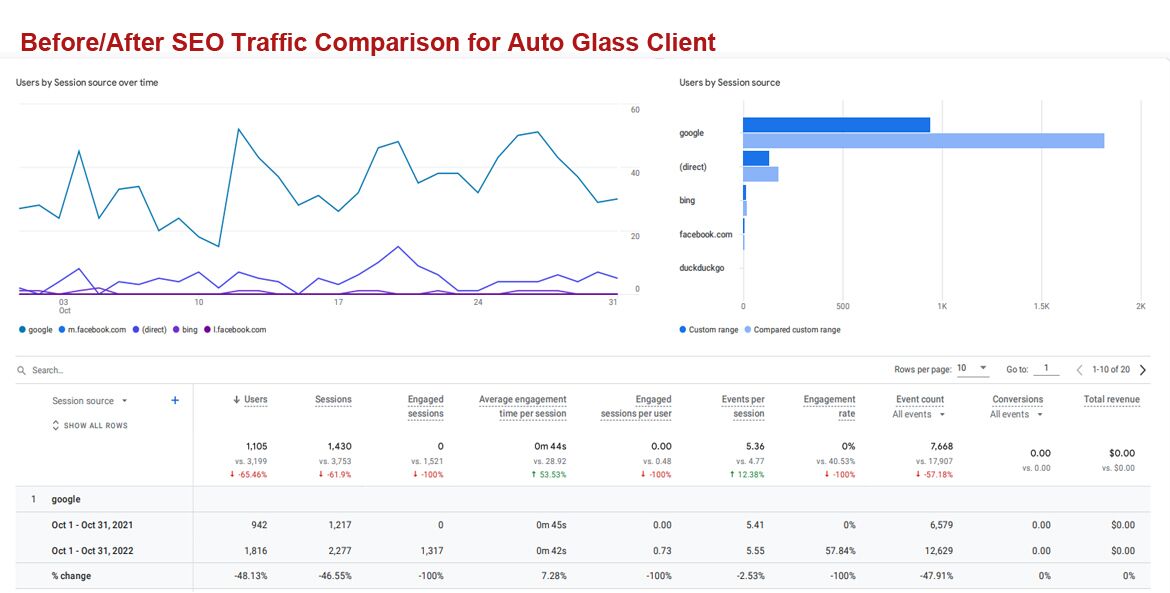Click the down-arrow sort icon beside Users
The height and width of the screenshot is (593, 1170).
(x=237, y=400)
